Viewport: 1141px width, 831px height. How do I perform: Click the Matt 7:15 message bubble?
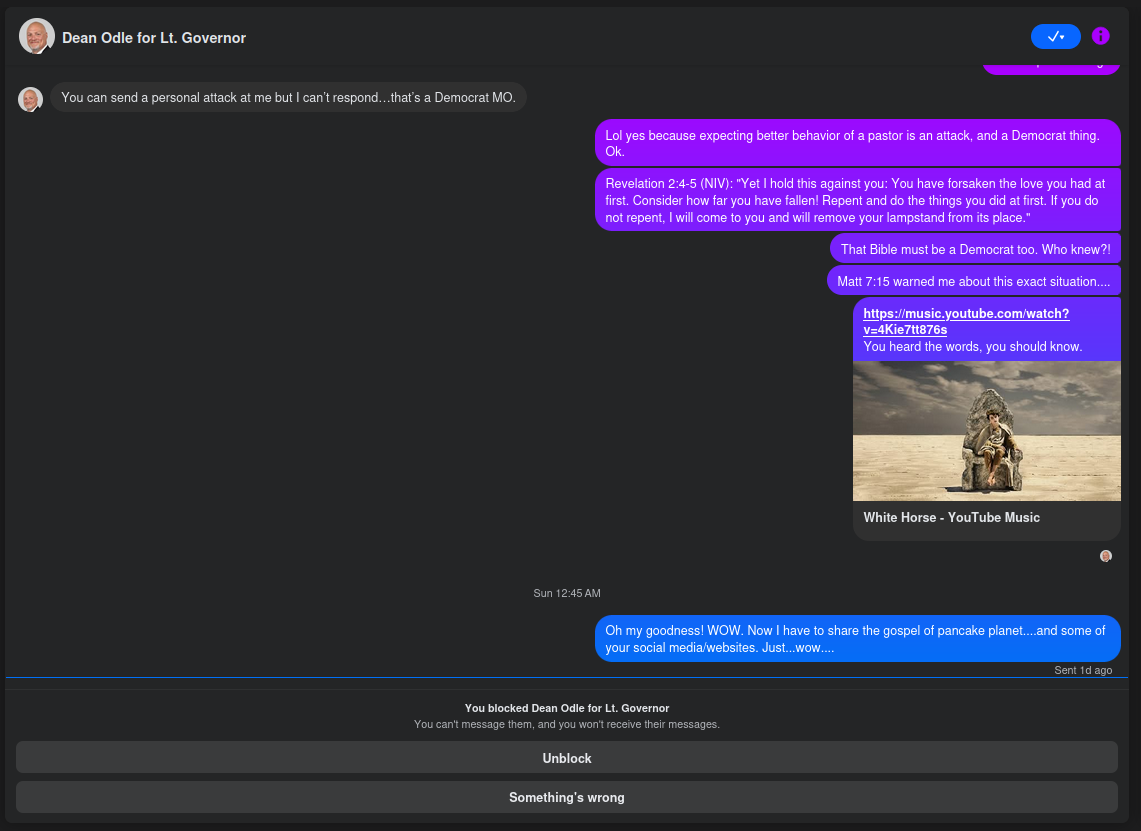tap(973, 282)
